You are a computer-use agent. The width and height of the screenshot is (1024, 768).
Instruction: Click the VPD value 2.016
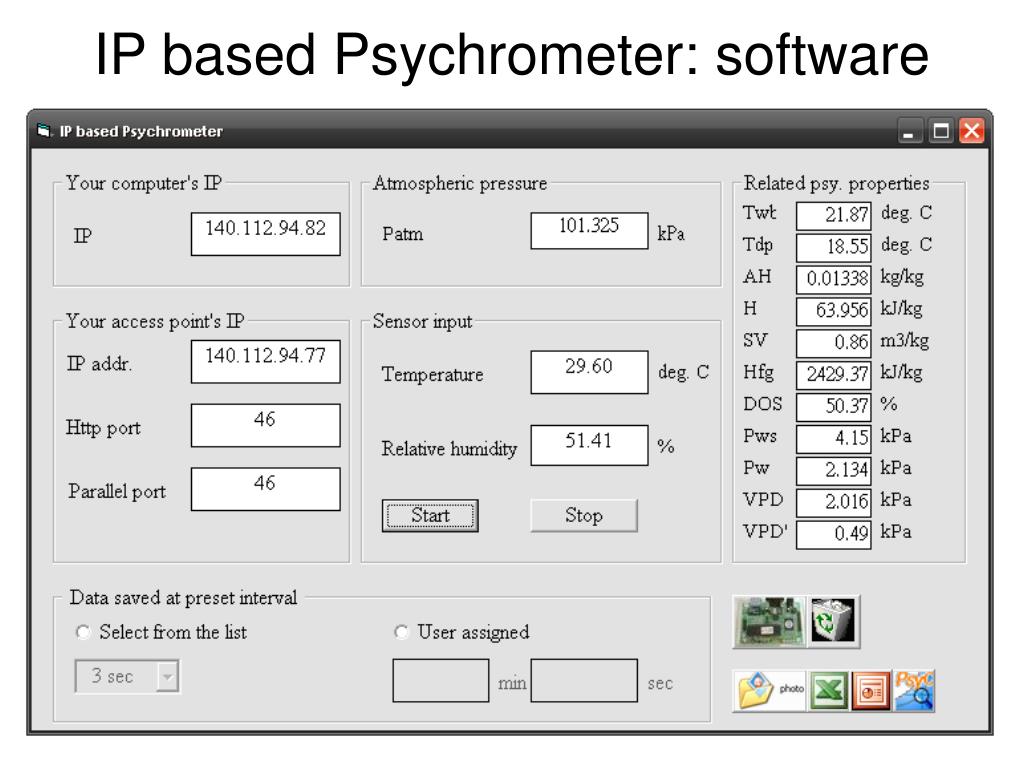tap(834, 502)
